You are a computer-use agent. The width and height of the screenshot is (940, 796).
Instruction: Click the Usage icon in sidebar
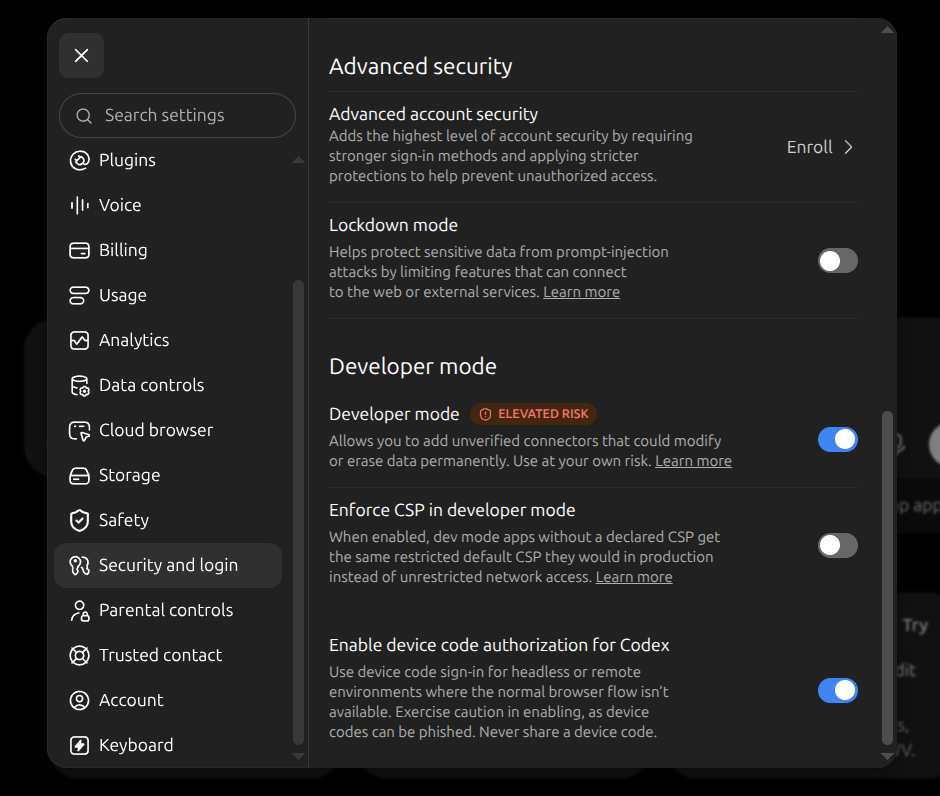pyautogui.click(x=80, y=295)
